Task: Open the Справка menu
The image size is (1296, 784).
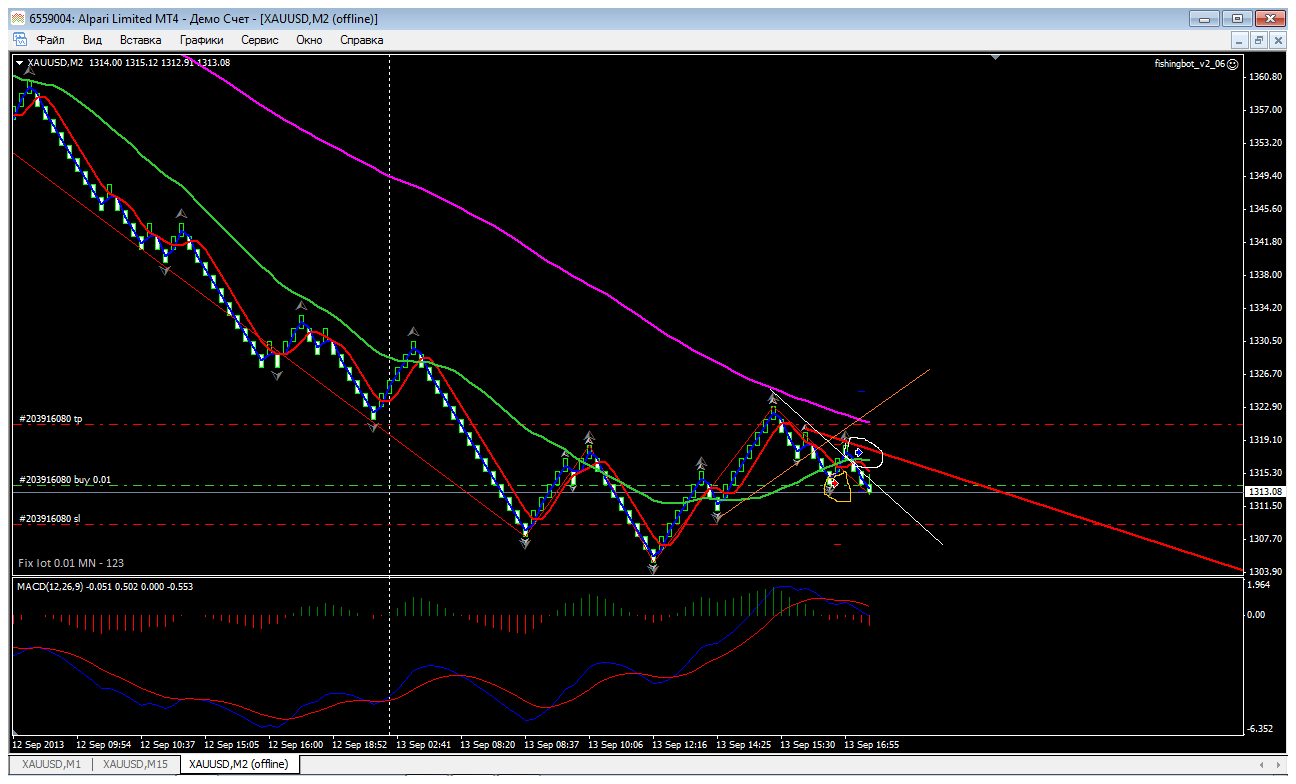Action: 361,40
